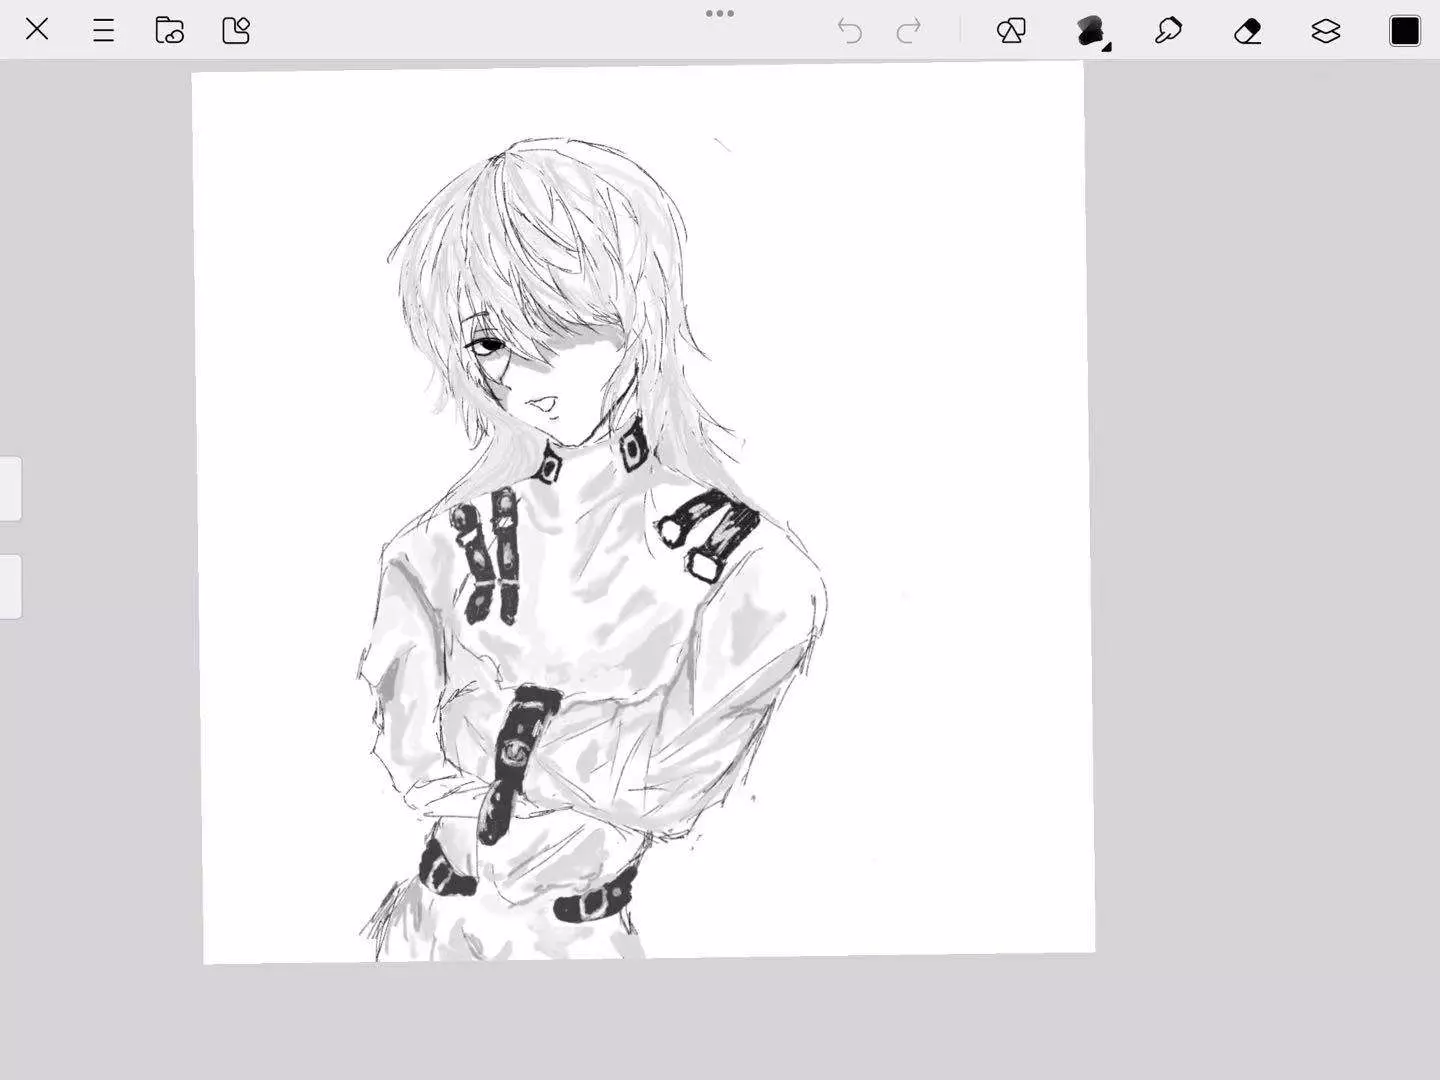Image resolution: width=1440 pixels, height=1080 pixels.
Task: Open the hamburger menu
Action: 103,30
